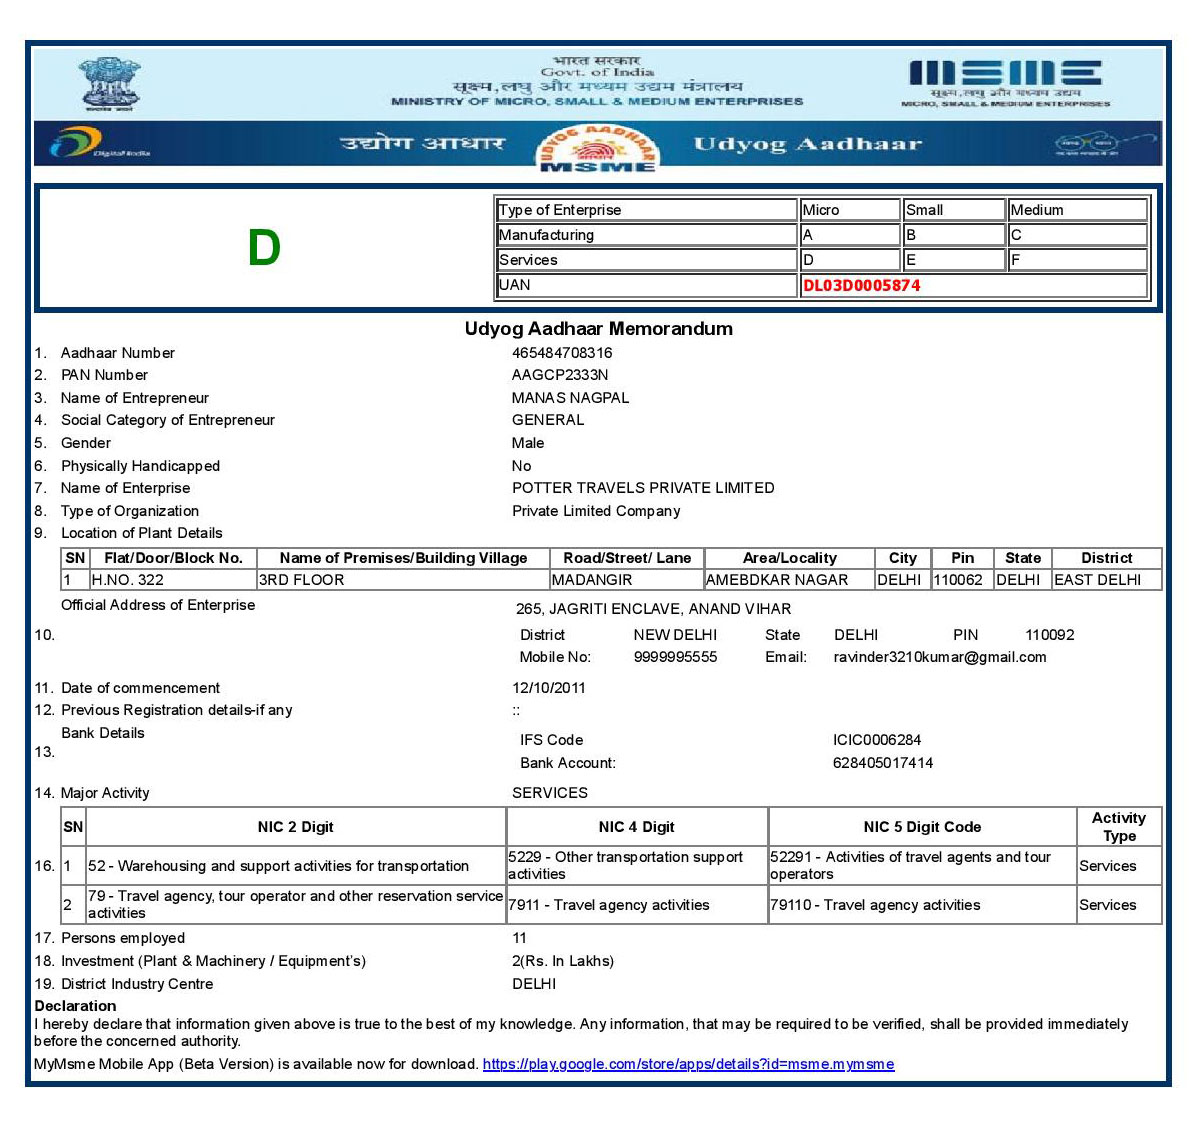Click official address 265, JAGRITI ENCLAVE
The width and height of the screenshot is (1194, 1128).
[653, 609]
